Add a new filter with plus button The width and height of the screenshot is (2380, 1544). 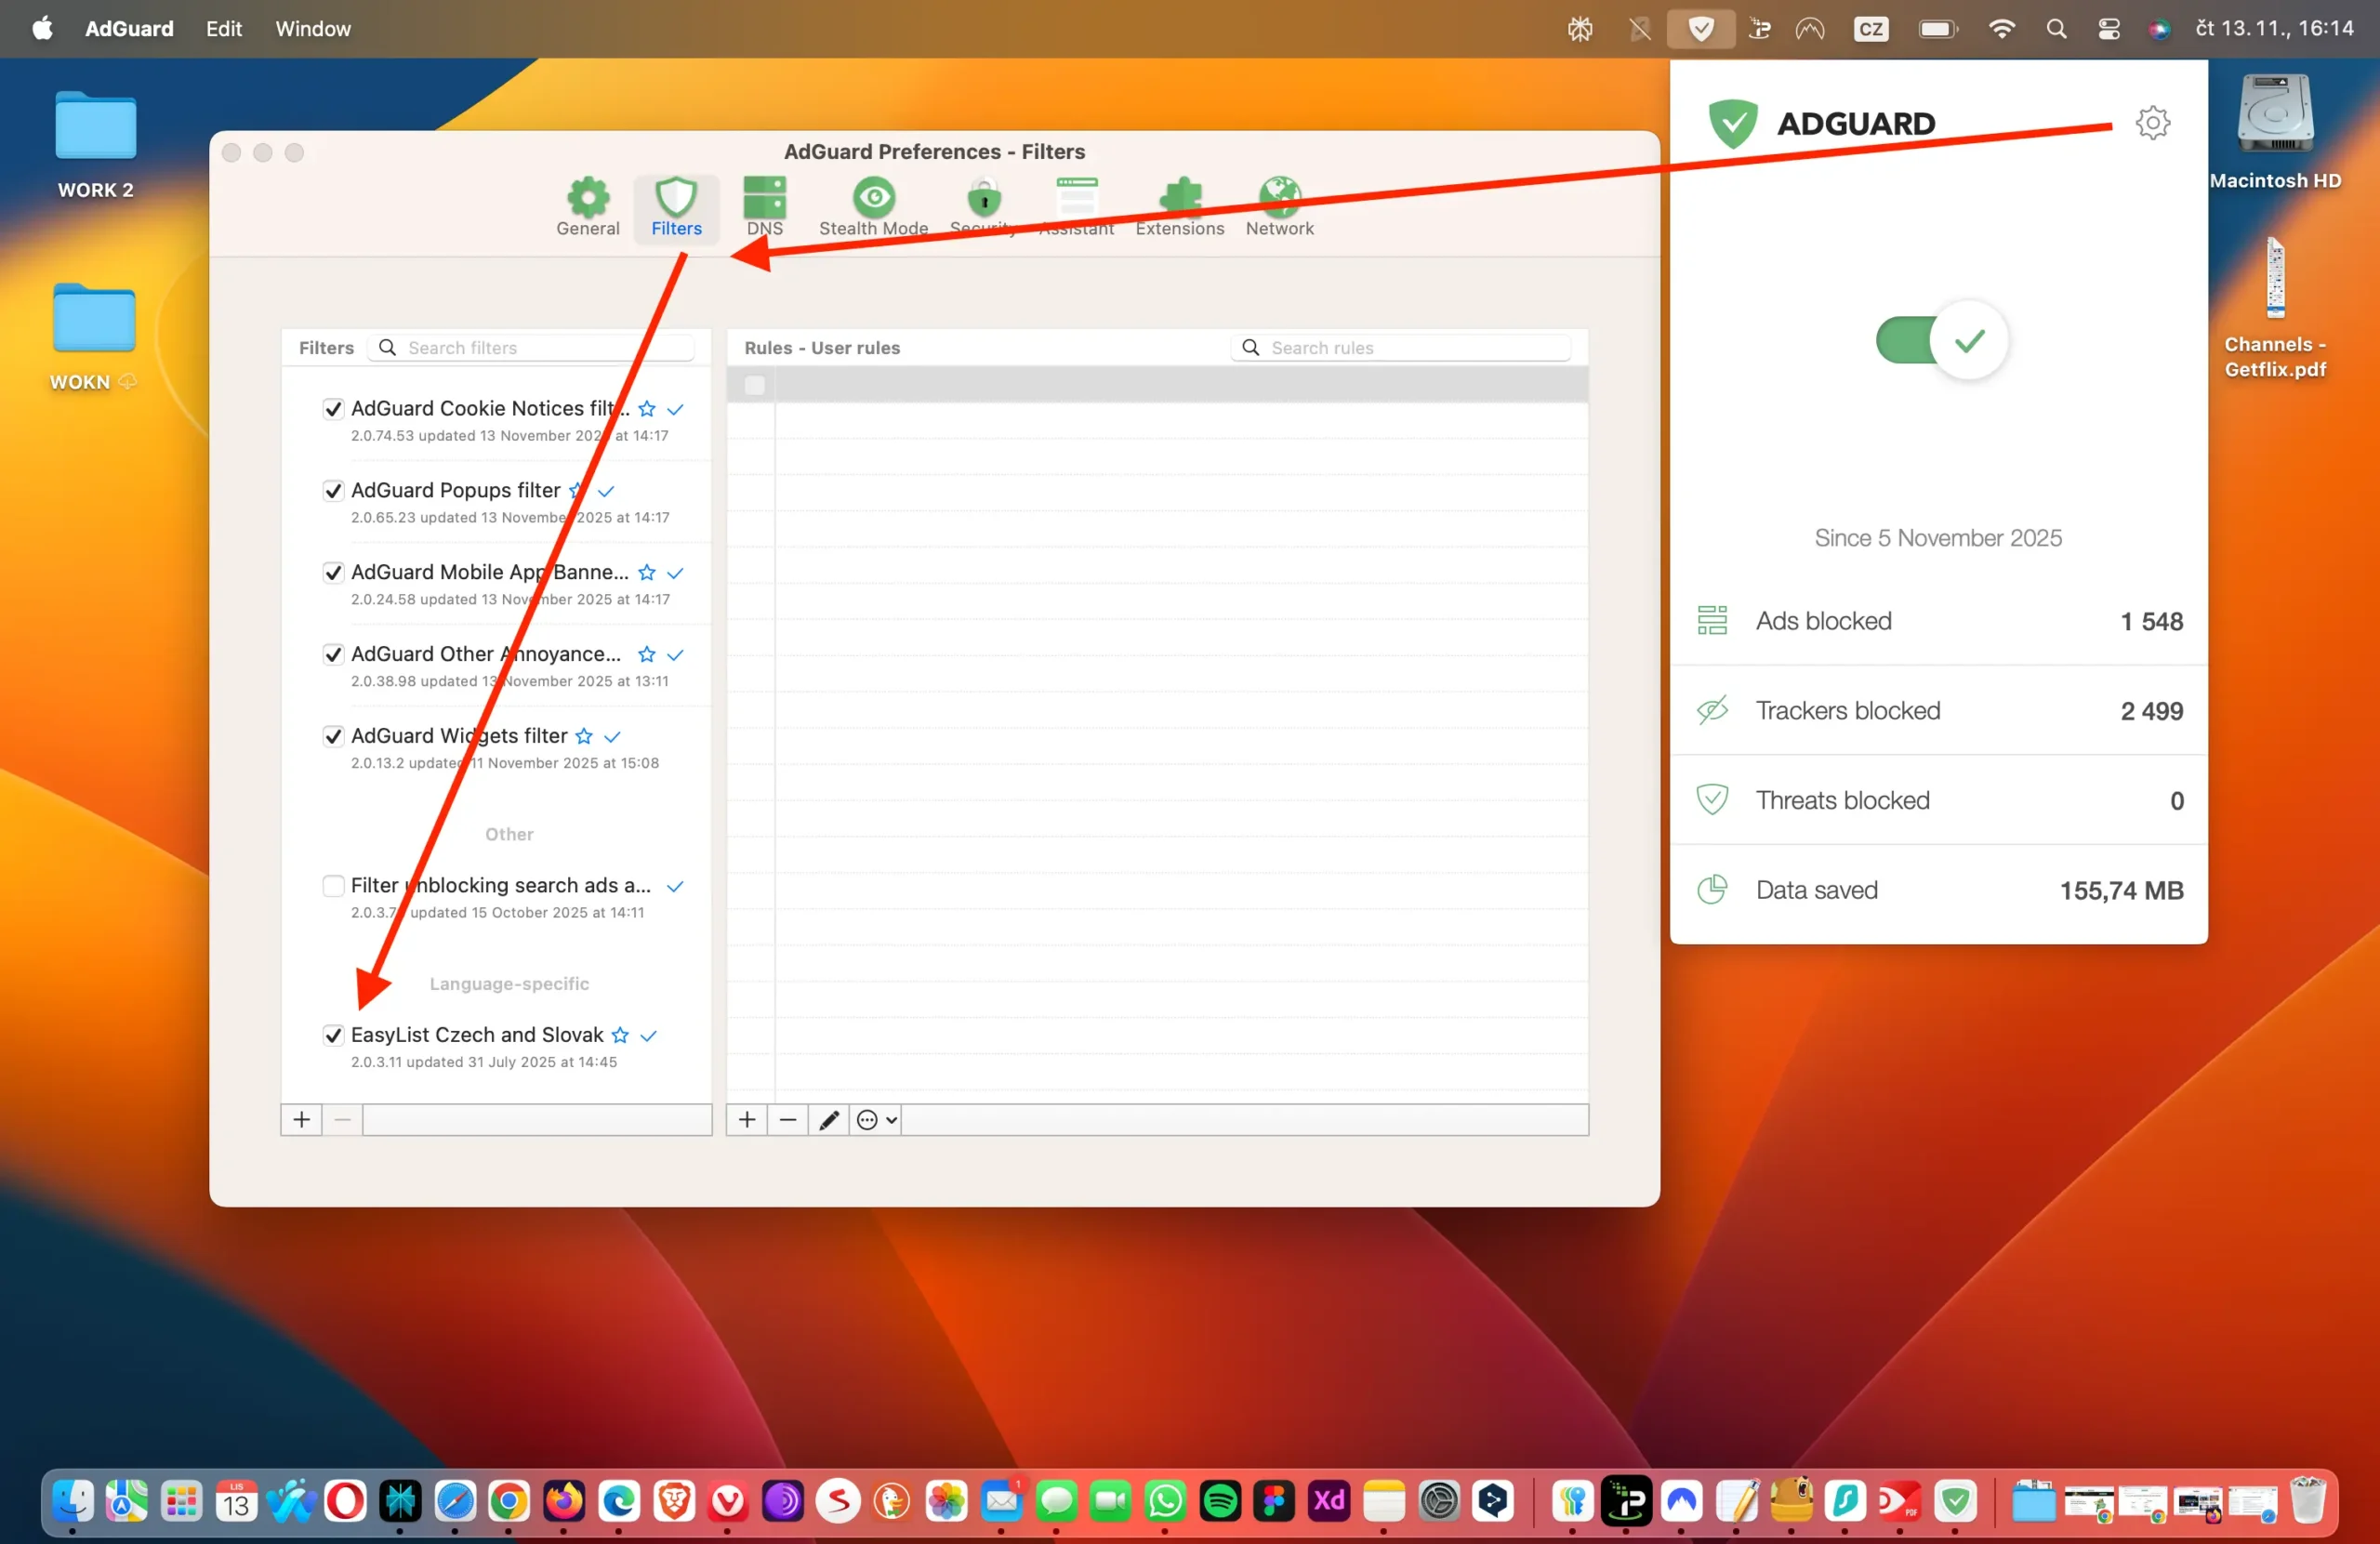tap(301, 1120)
